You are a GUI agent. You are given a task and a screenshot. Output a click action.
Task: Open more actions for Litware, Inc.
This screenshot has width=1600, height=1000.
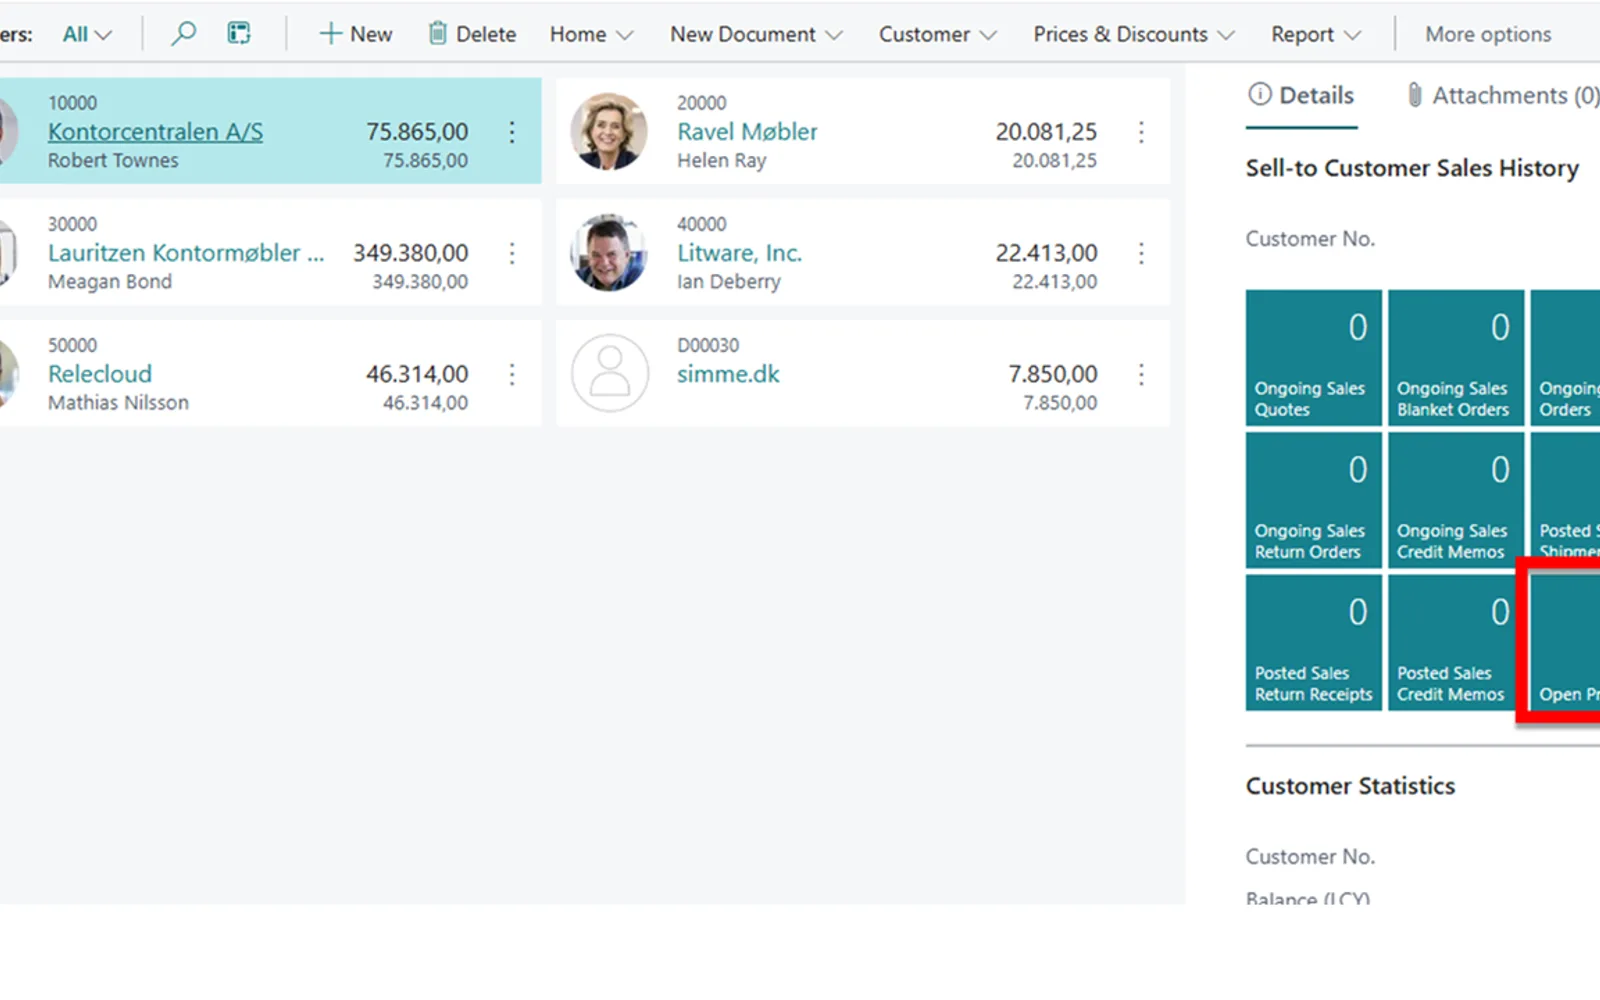pyautogui.click(x=1141, y=253)
